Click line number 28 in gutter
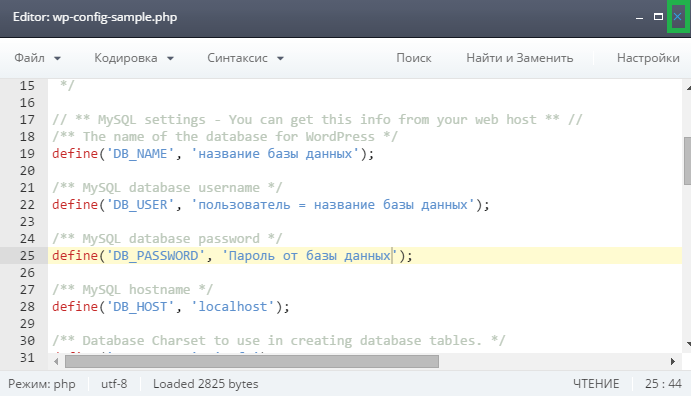The height and width of the screenshot is (397, 691). pos(27,307)
